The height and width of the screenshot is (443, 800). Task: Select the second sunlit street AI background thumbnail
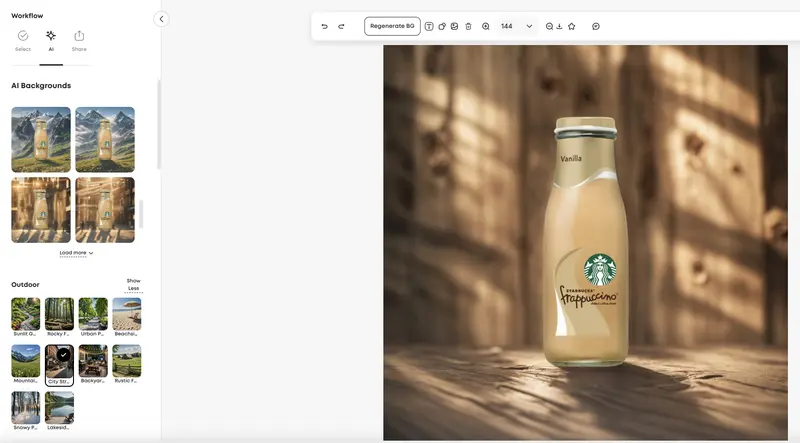click(105, 210)
